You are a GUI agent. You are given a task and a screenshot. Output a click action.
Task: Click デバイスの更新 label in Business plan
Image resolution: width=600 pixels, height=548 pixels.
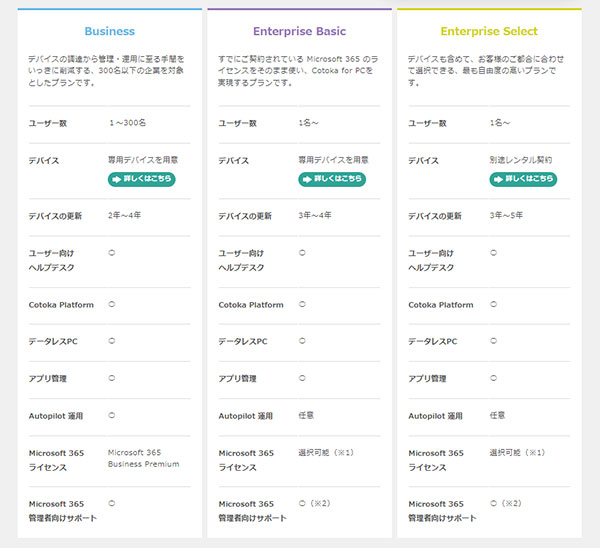(x=55, y=216)
